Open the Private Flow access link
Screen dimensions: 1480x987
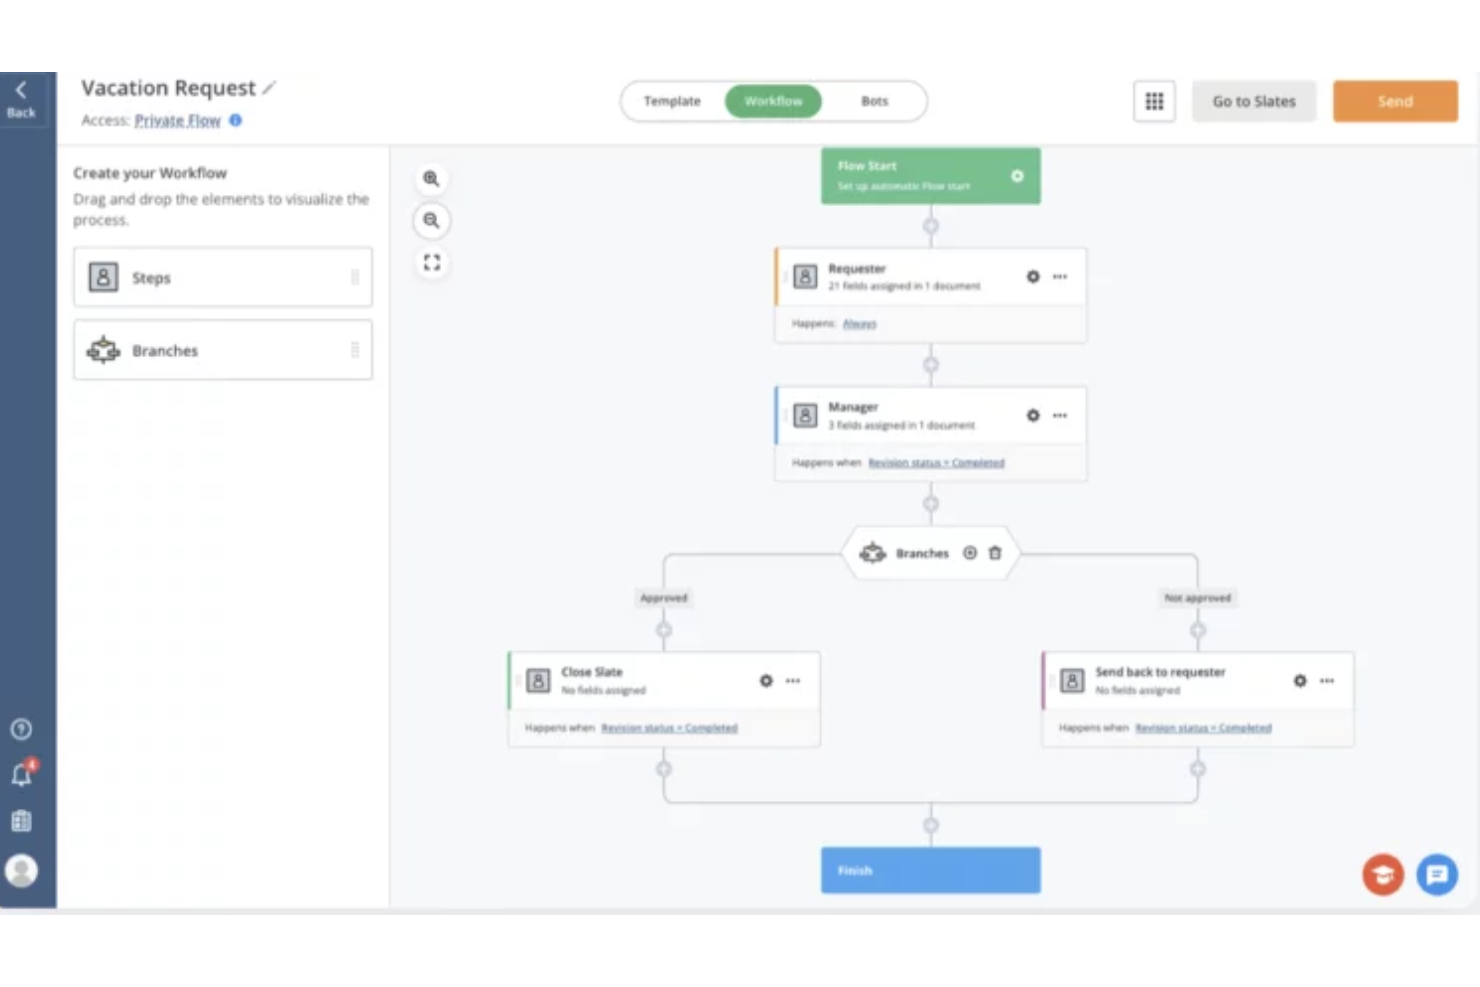coord(176,120)
